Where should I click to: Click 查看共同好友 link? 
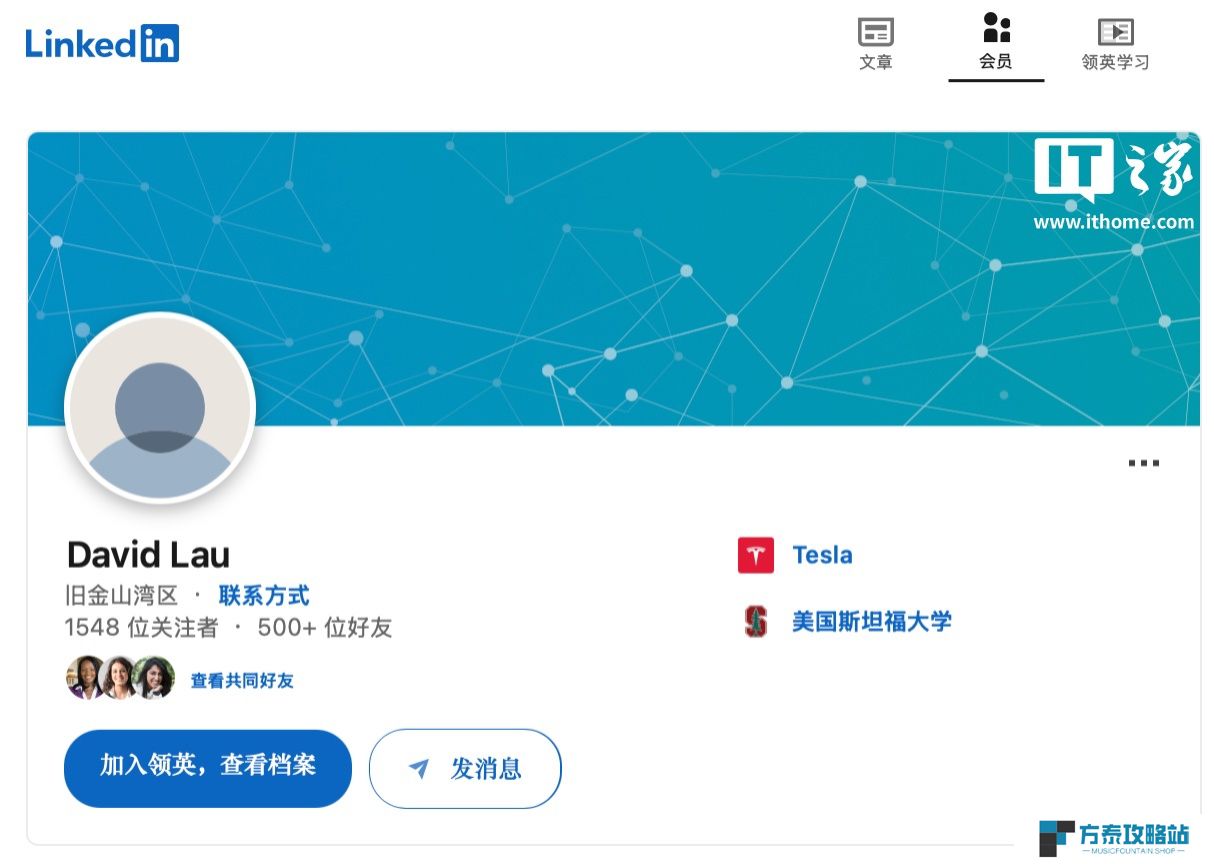click(242, 681)
